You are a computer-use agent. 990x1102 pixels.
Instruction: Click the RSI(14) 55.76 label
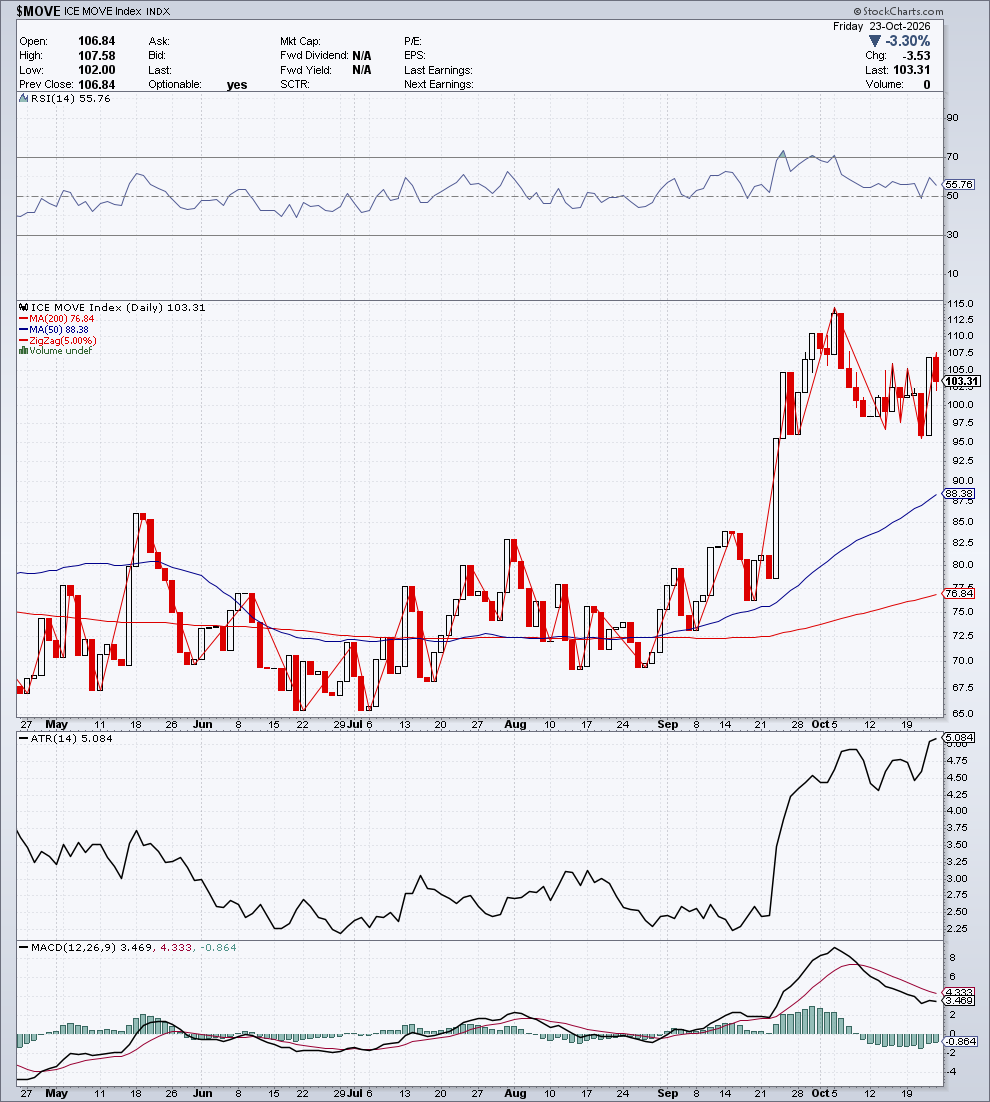(x=70, y=98)
